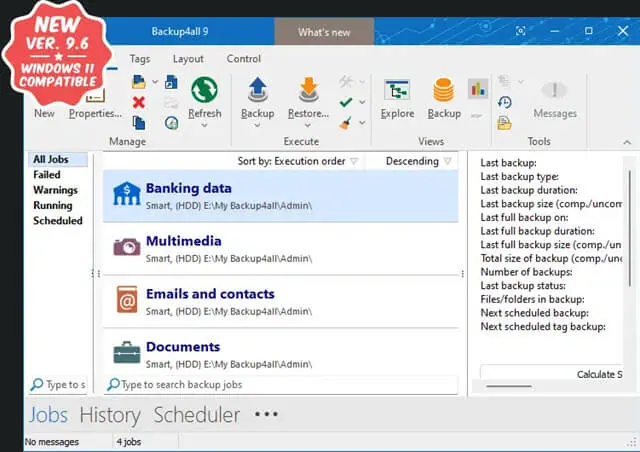Expand the Restore dropdown arrow
The width and height of the screenshot is (640, 452).
(x=308, y=125)
